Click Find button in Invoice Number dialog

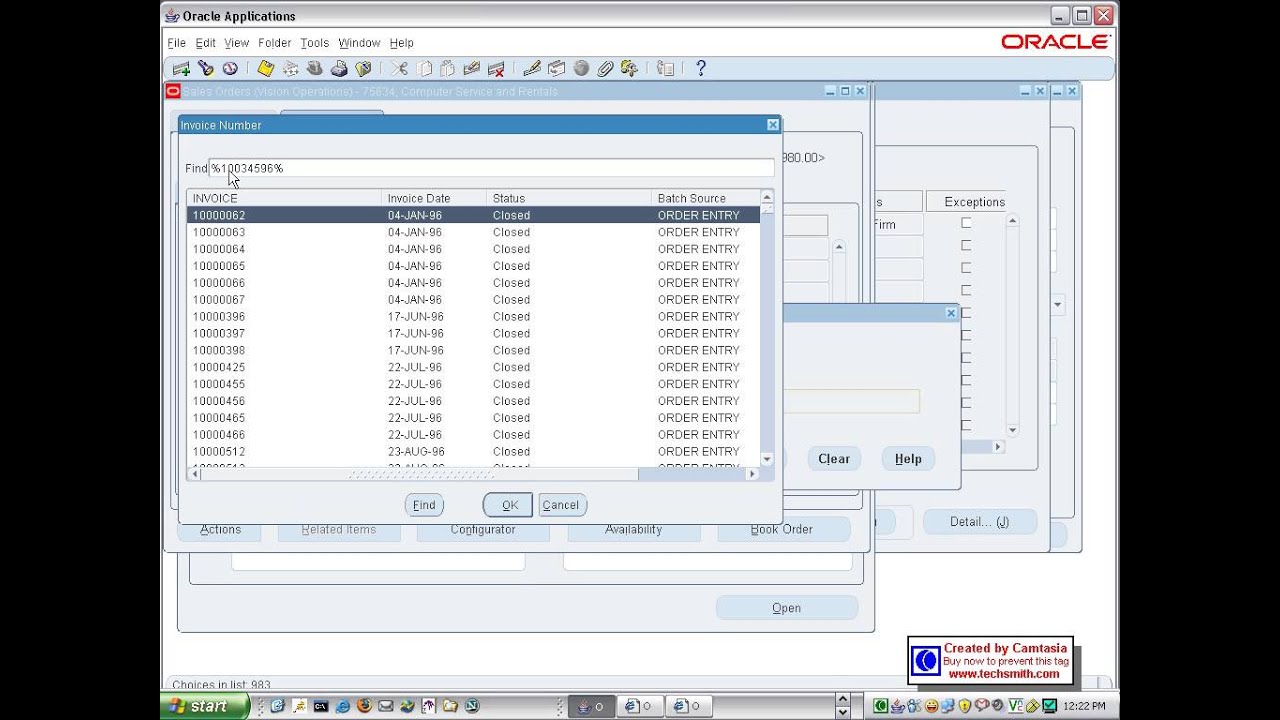point(424,505)
